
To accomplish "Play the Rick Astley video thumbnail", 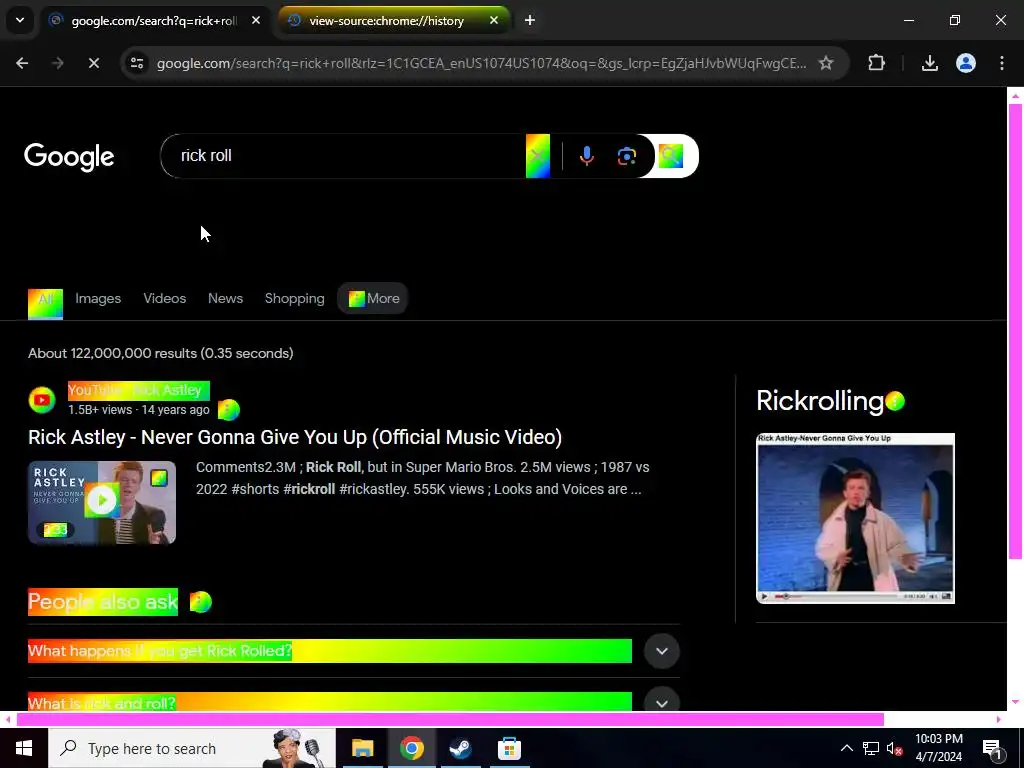I will click(102, 502).
